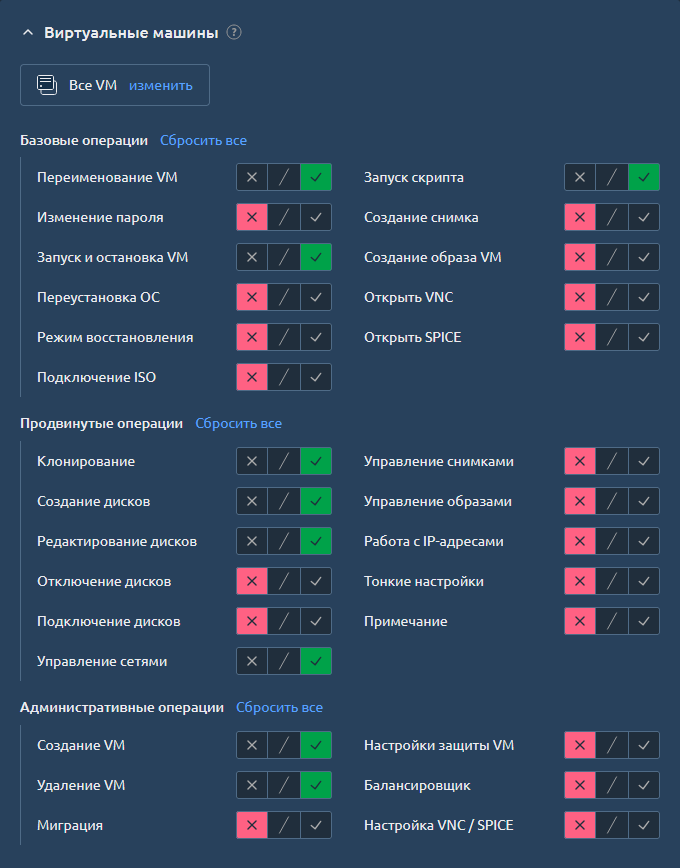Viewport: 680px width, 868px height.
Task: Click the Все VM stacked-windows icon
Action: click(x=47, y=85)
